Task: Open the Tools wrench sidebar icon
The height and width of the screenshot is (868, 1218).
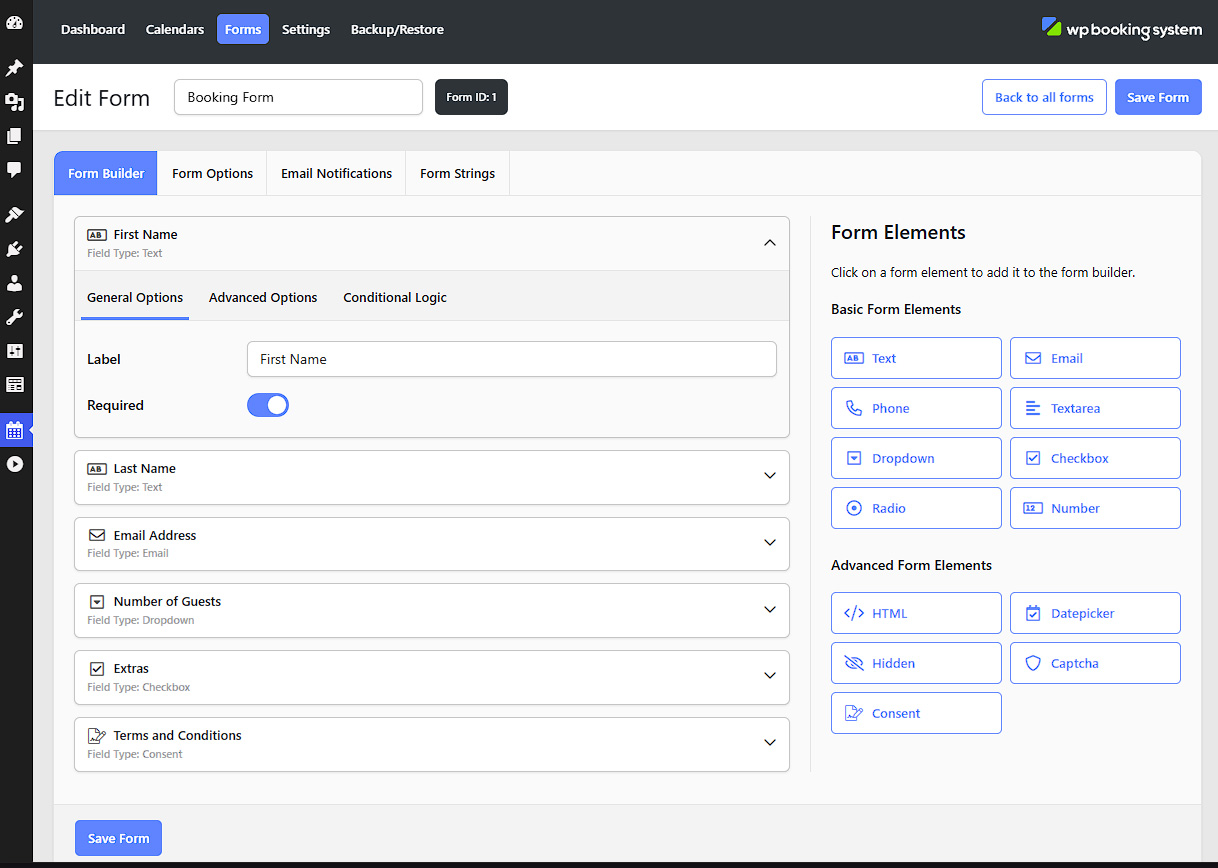Action: 14,317
